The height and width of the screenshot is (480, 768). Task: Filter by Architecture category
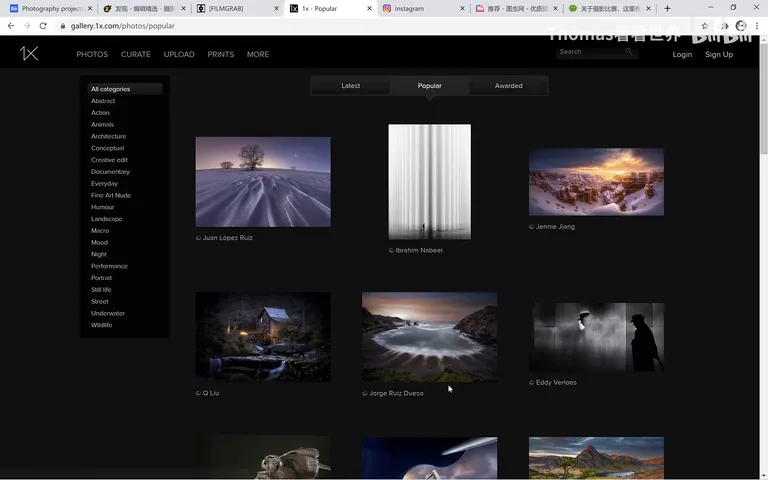click(x=108, y=136)
